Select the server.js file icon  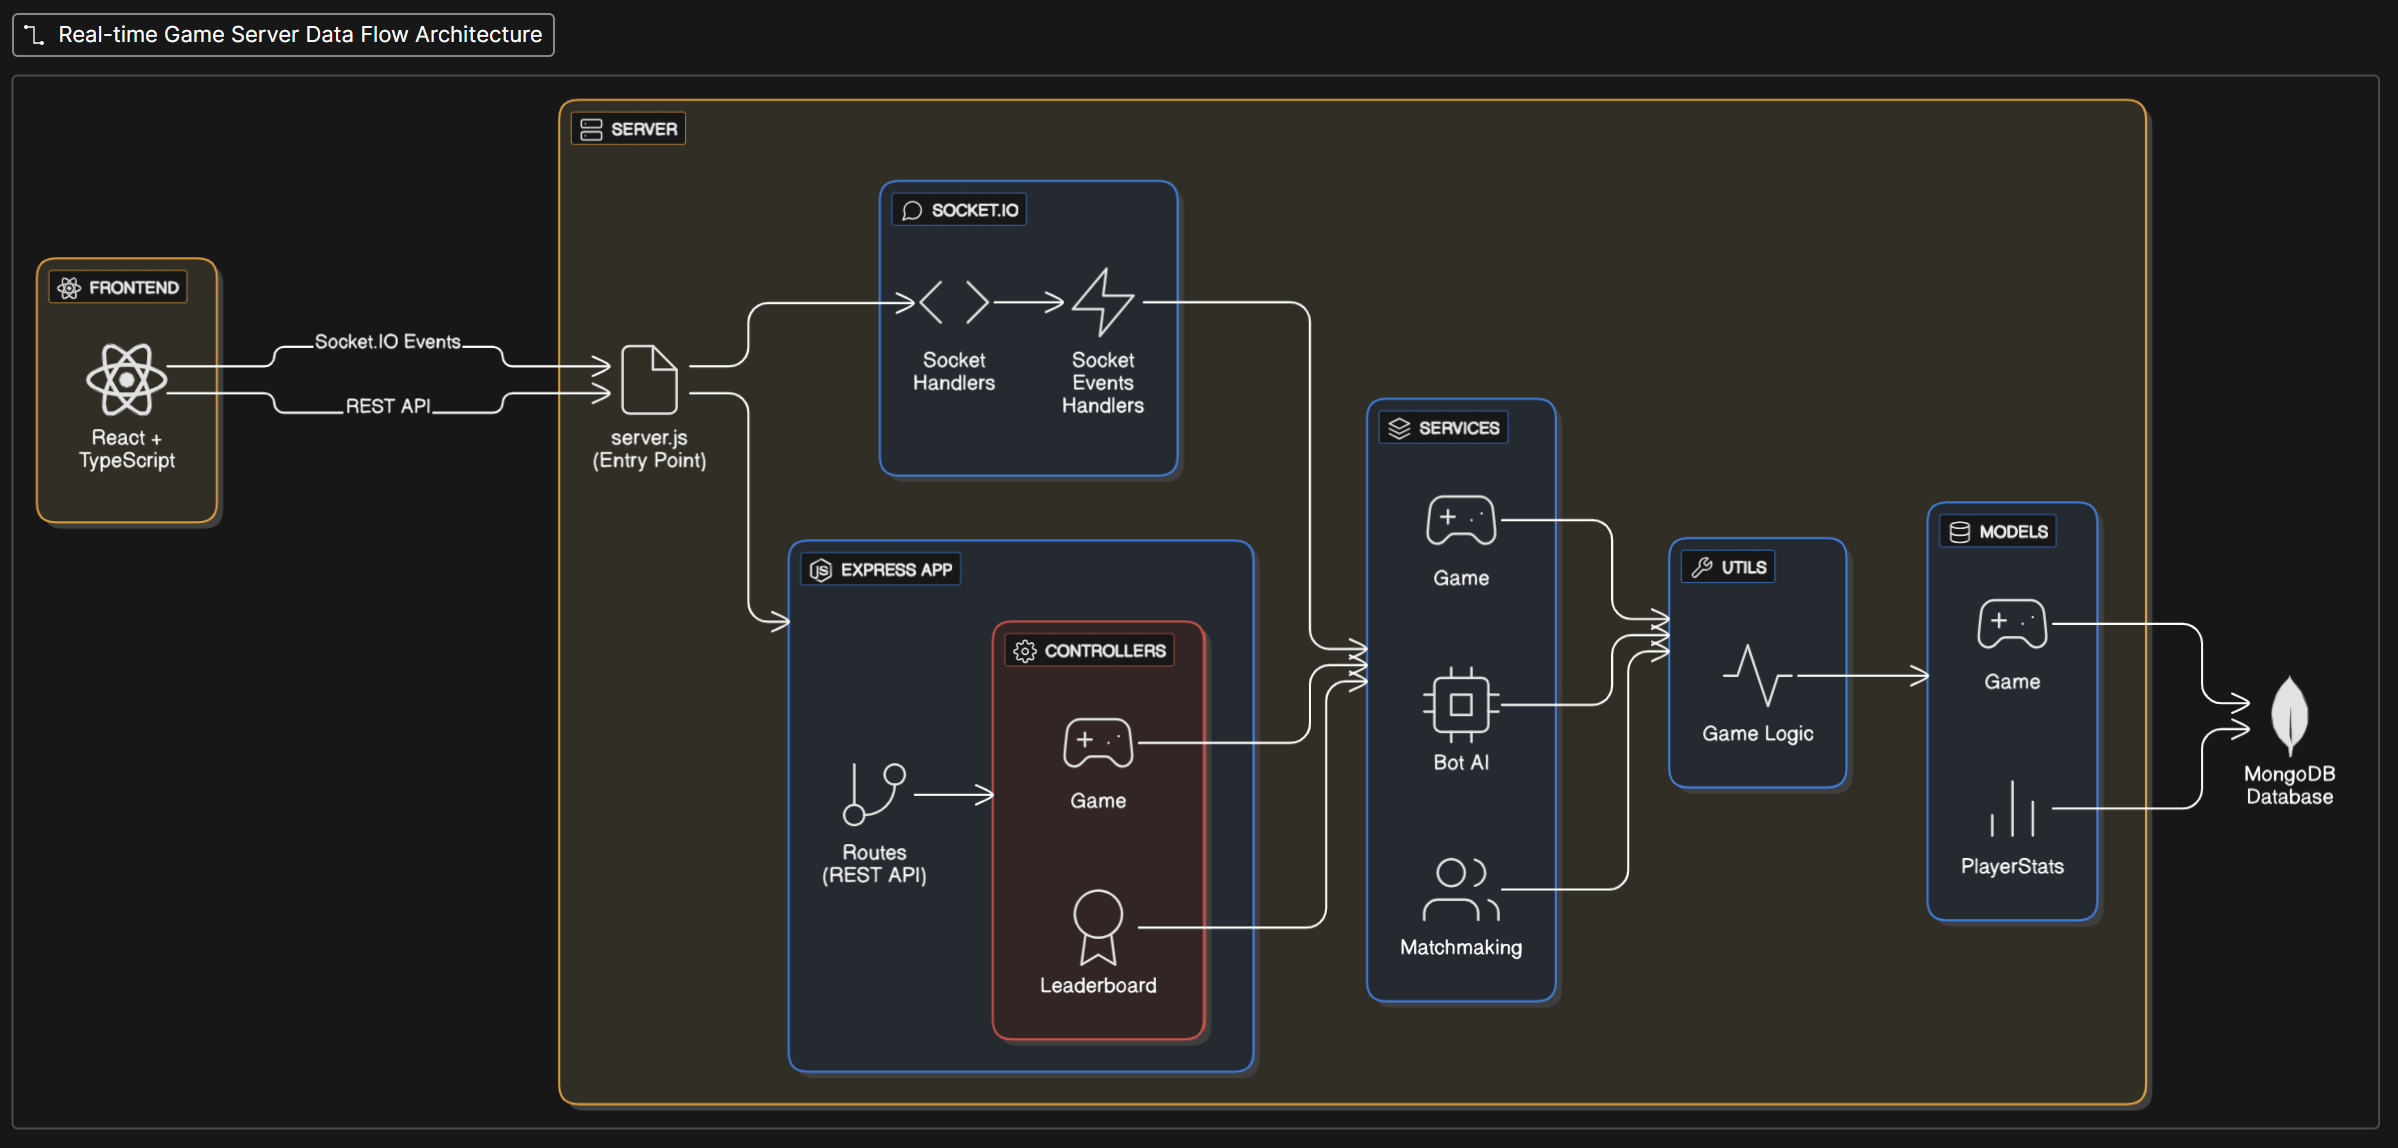click(649, 379)
